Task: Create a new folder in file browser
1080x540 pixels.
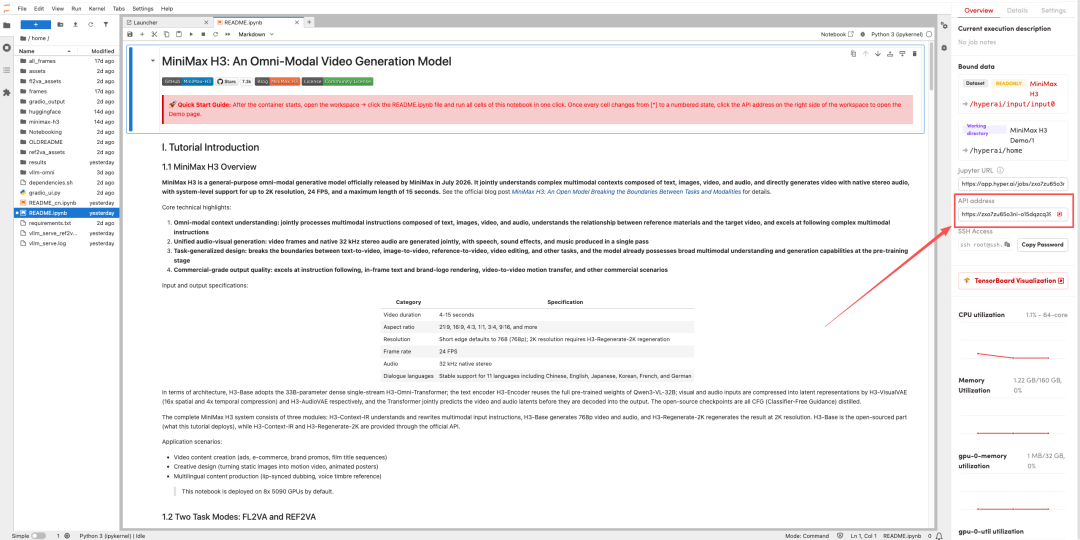Action: coord(61,24)
